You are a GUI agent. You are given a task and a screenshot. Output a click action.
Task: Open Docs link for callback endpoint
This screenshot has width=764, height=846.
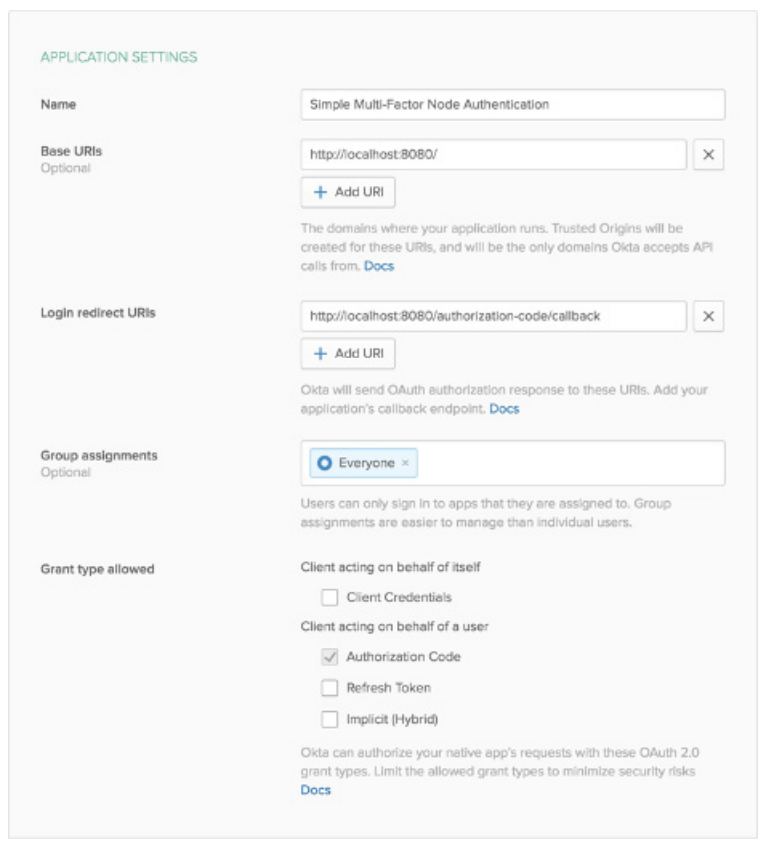click(504, 409)
